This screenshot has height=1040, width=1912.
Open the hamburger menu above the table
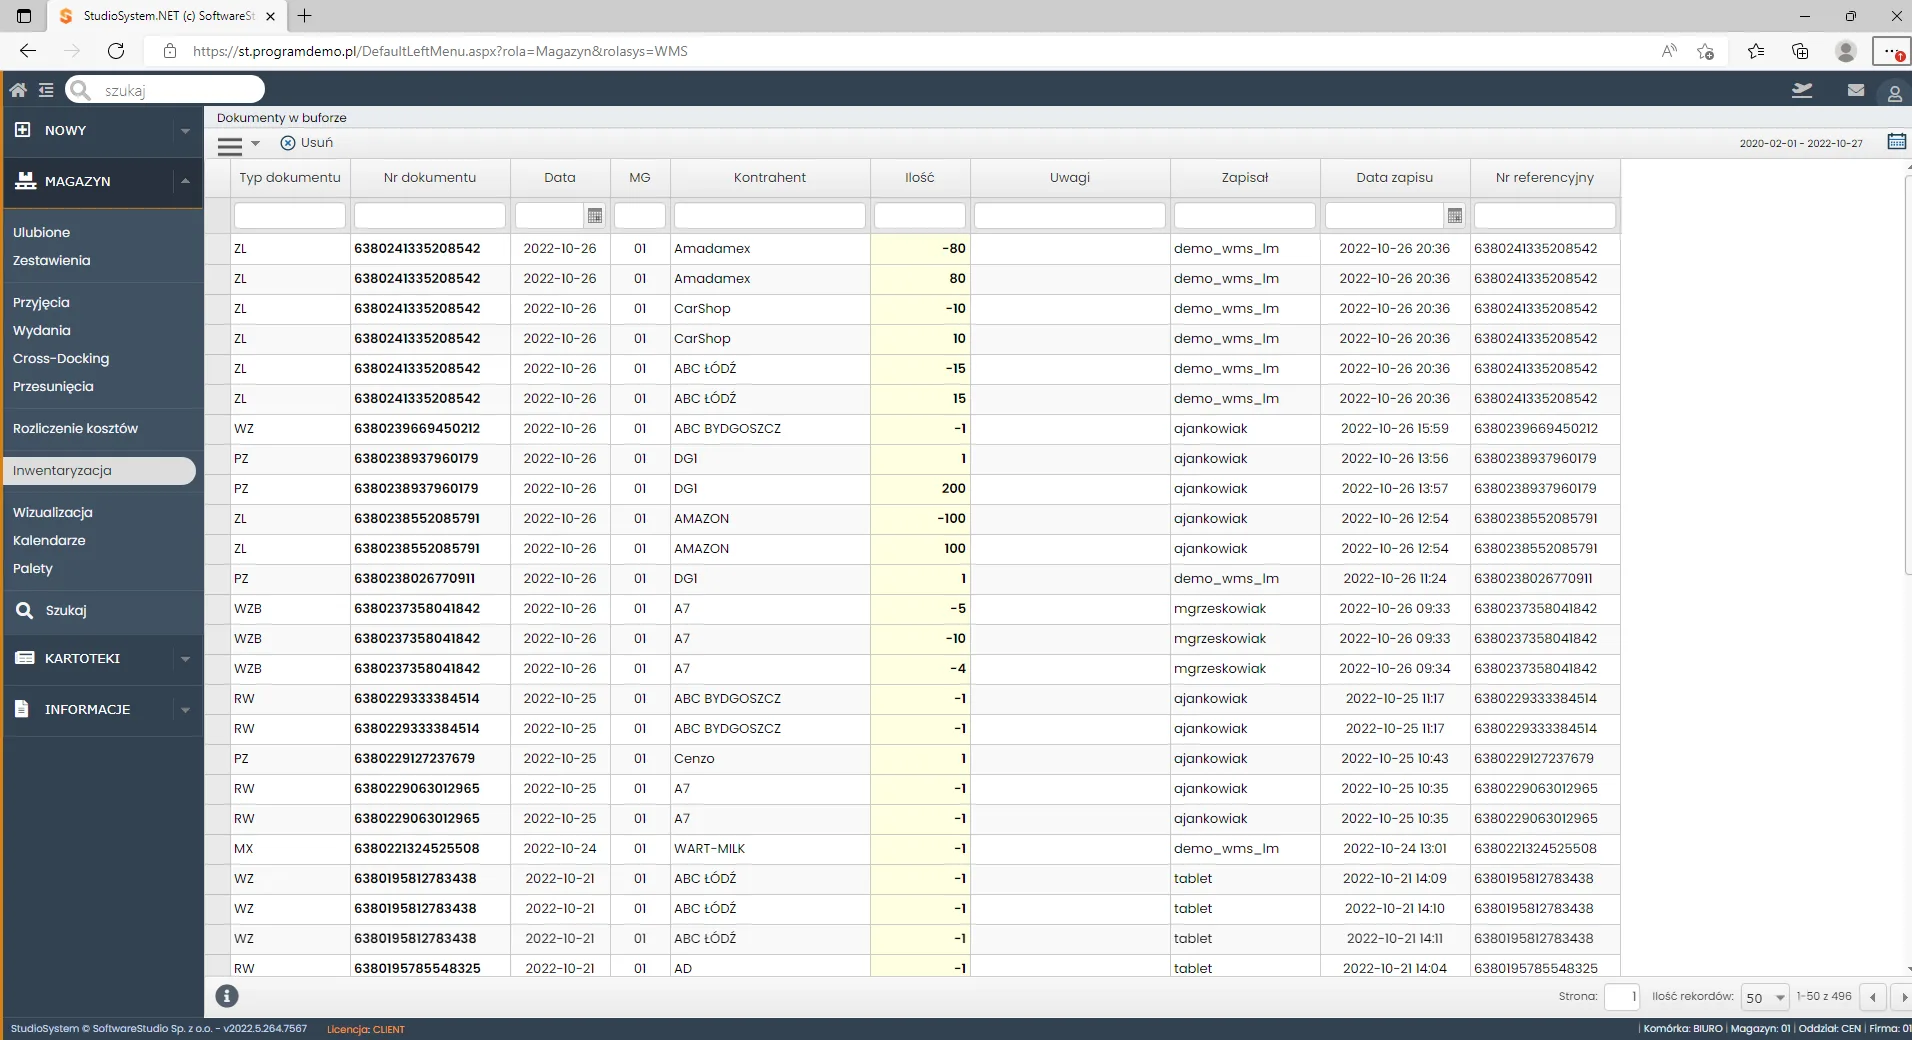(x=230, y=146)
